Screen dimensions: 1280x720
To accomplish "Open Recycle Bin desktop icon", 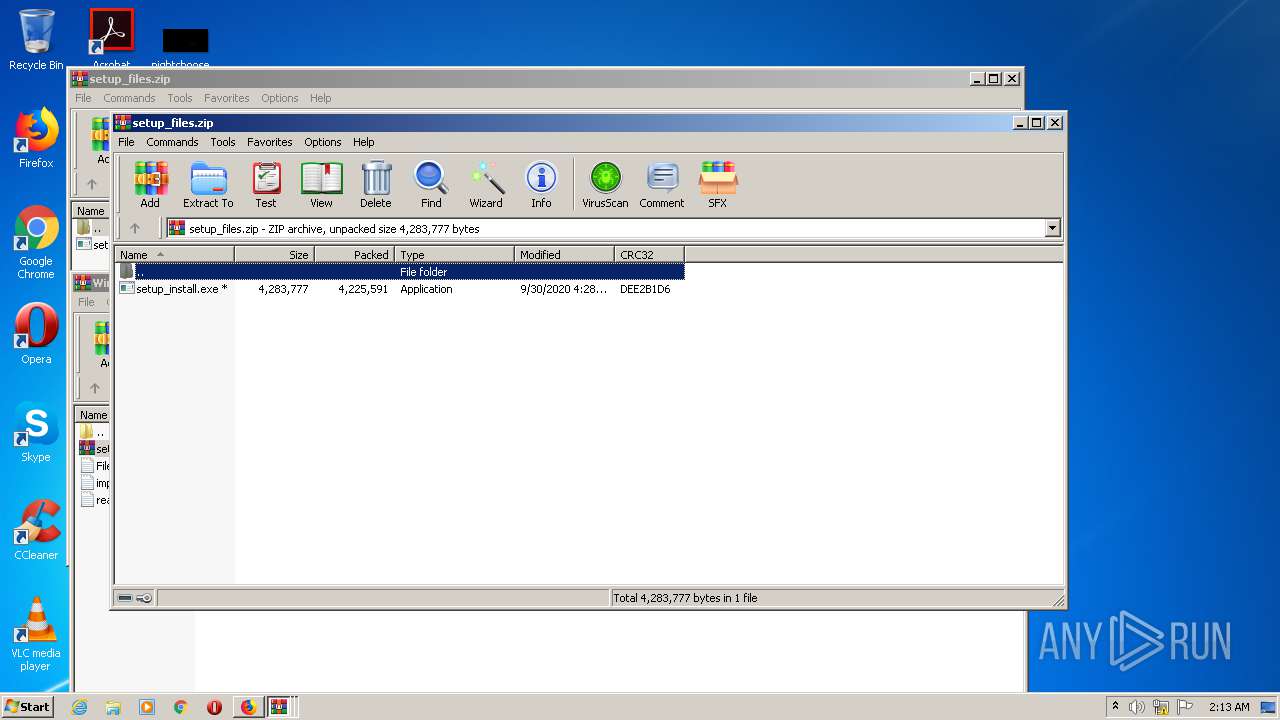I will tap(36, 40).
